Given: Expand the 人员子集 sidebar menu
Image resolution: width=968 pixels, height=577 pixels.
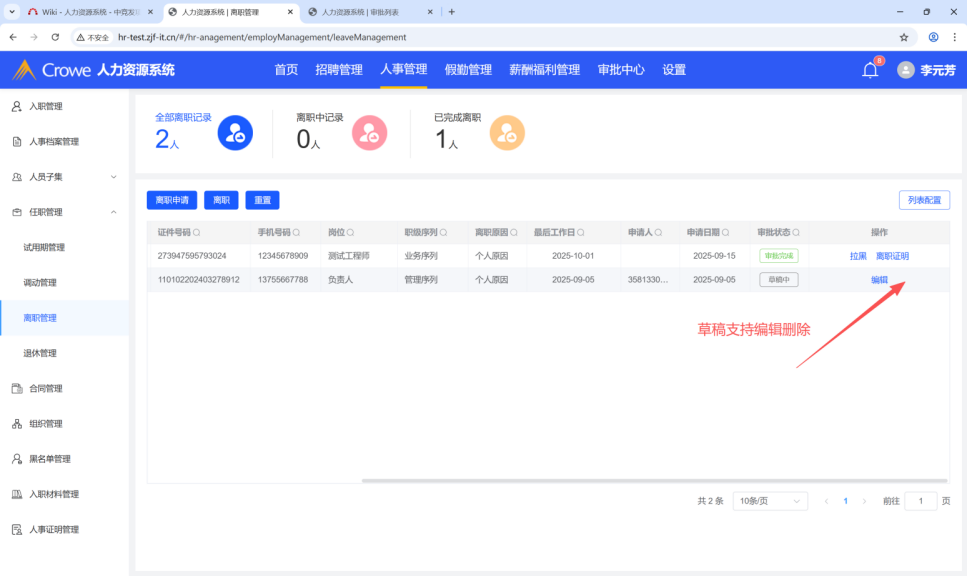Looking at the screenshot, I should tap(113, 177).
